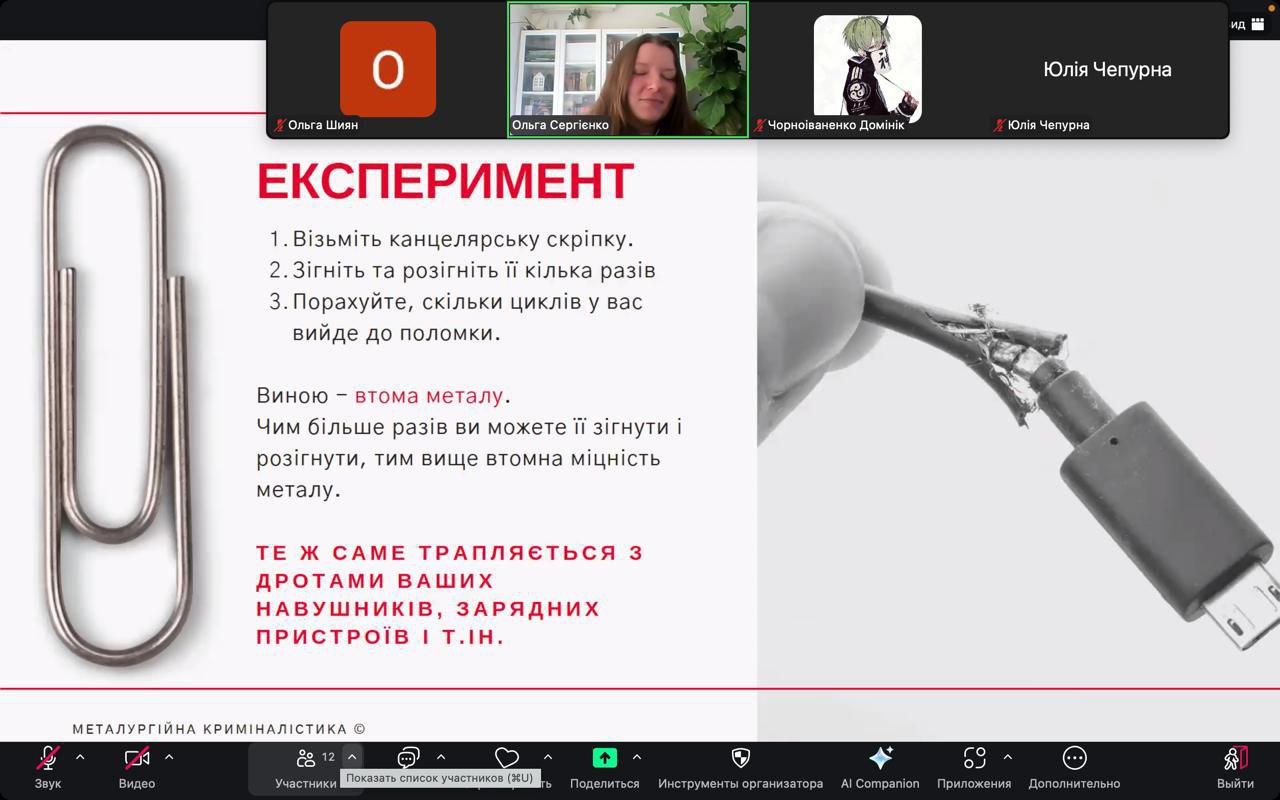Select Ольга Сергієнко's video thumbnail
Image resolution: width=1280 pixels, height=800 pixels.
[x=628, y=68]
